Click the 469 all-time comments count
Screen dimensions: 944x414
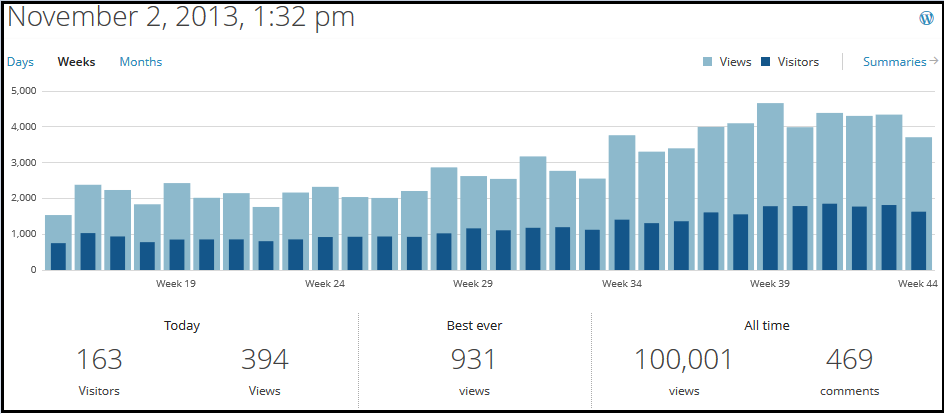click(x=849, y=359)
